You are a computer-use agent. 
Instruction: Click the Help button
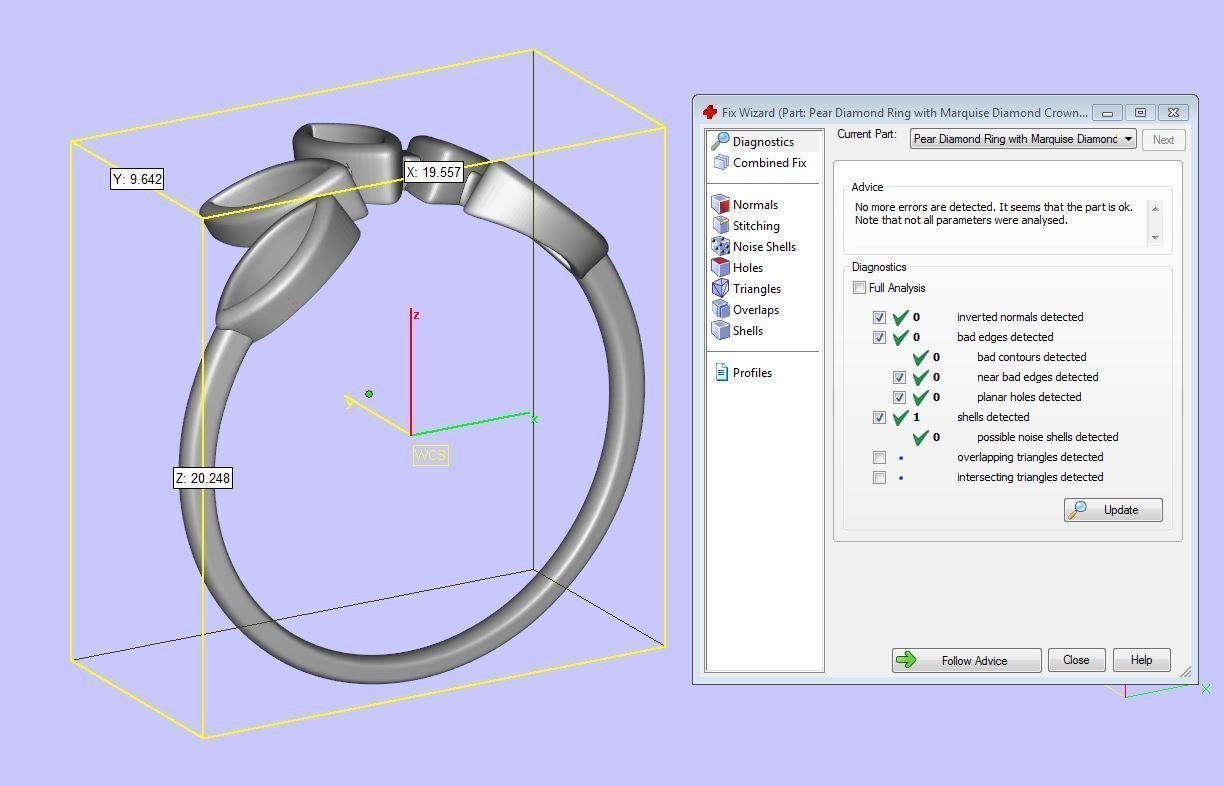pyautogui.click(x=1141, y=660)
